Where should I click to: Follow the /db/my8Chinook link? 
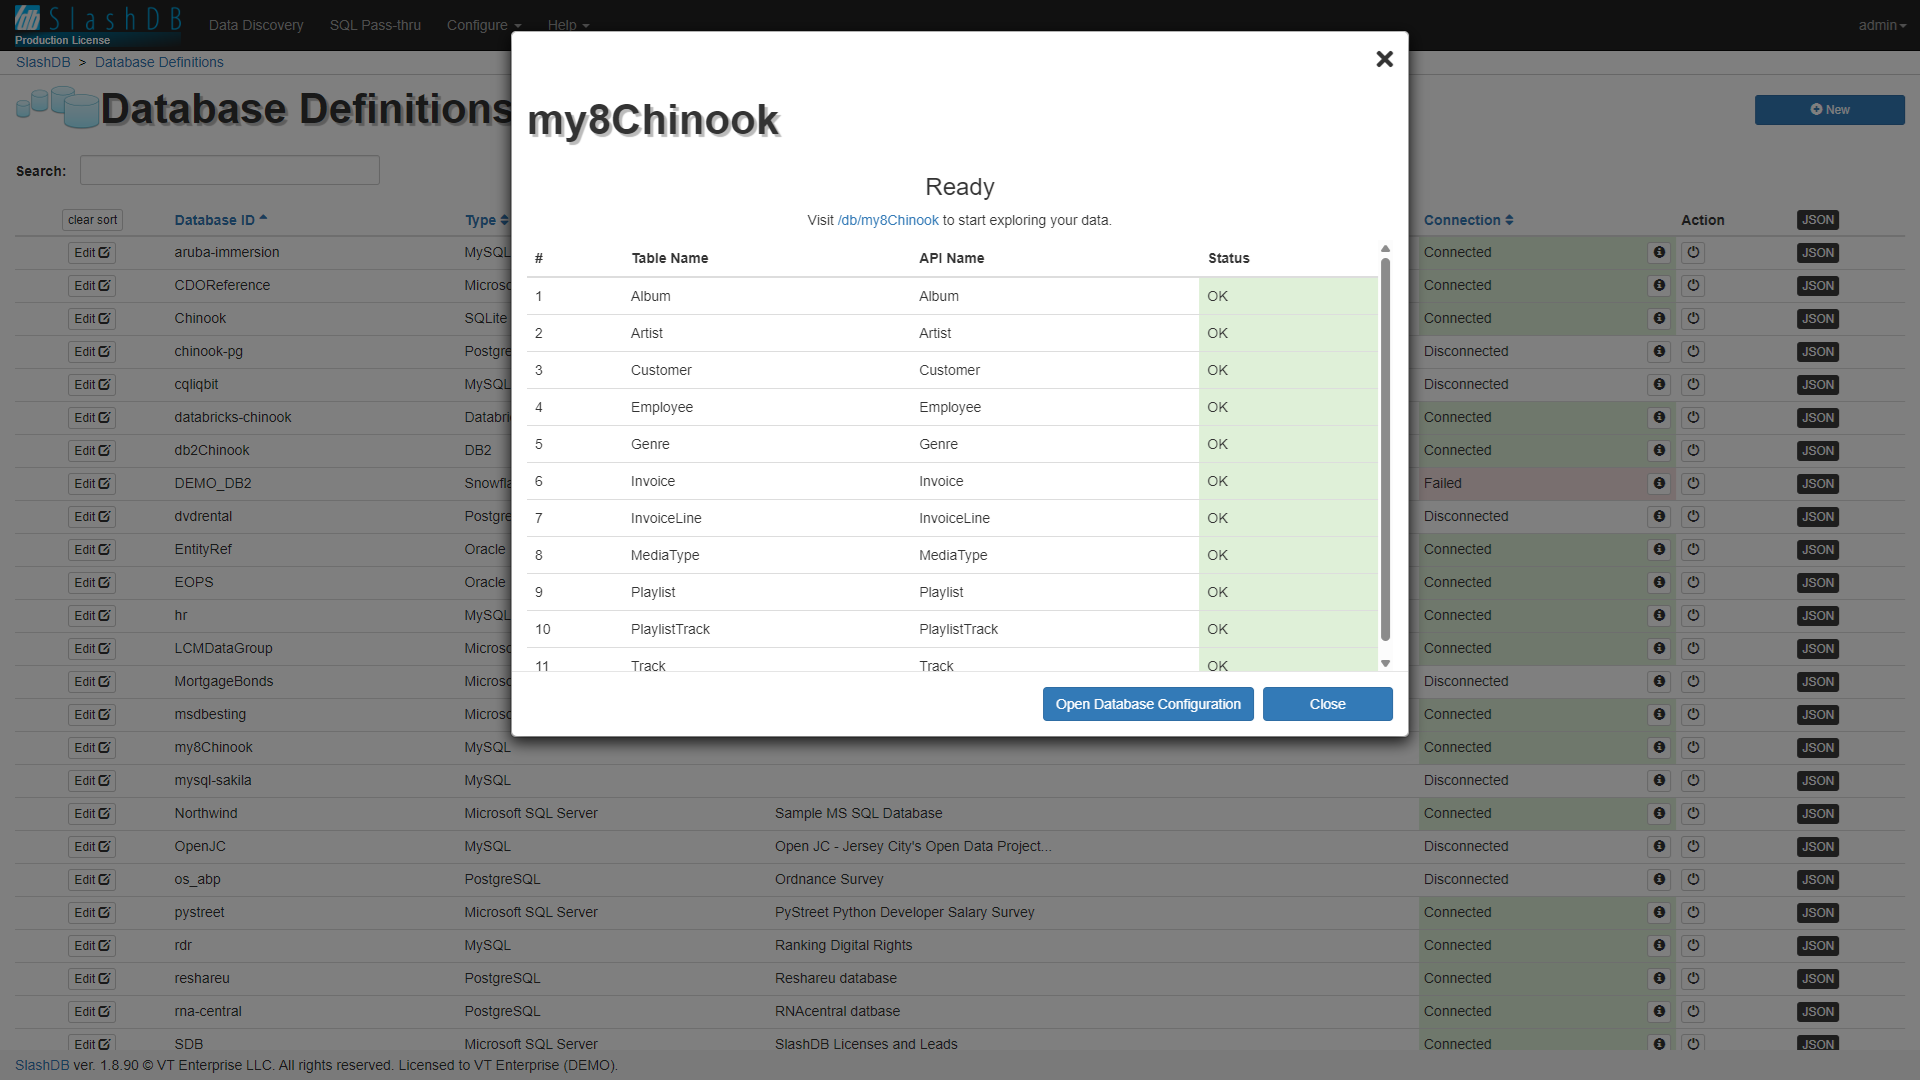pyautogui.click(x=888, y=220)
